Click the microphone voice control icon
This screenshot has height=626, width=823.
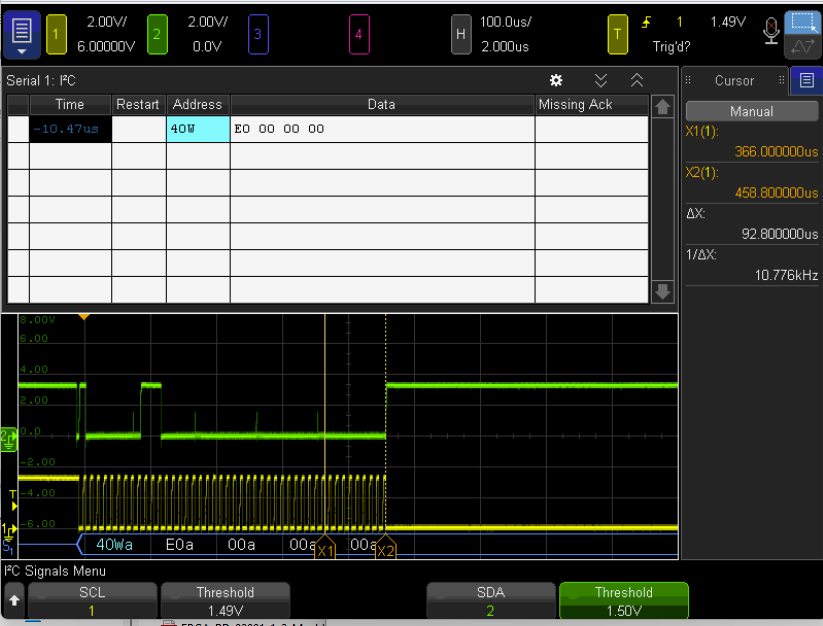coord(771,31)
